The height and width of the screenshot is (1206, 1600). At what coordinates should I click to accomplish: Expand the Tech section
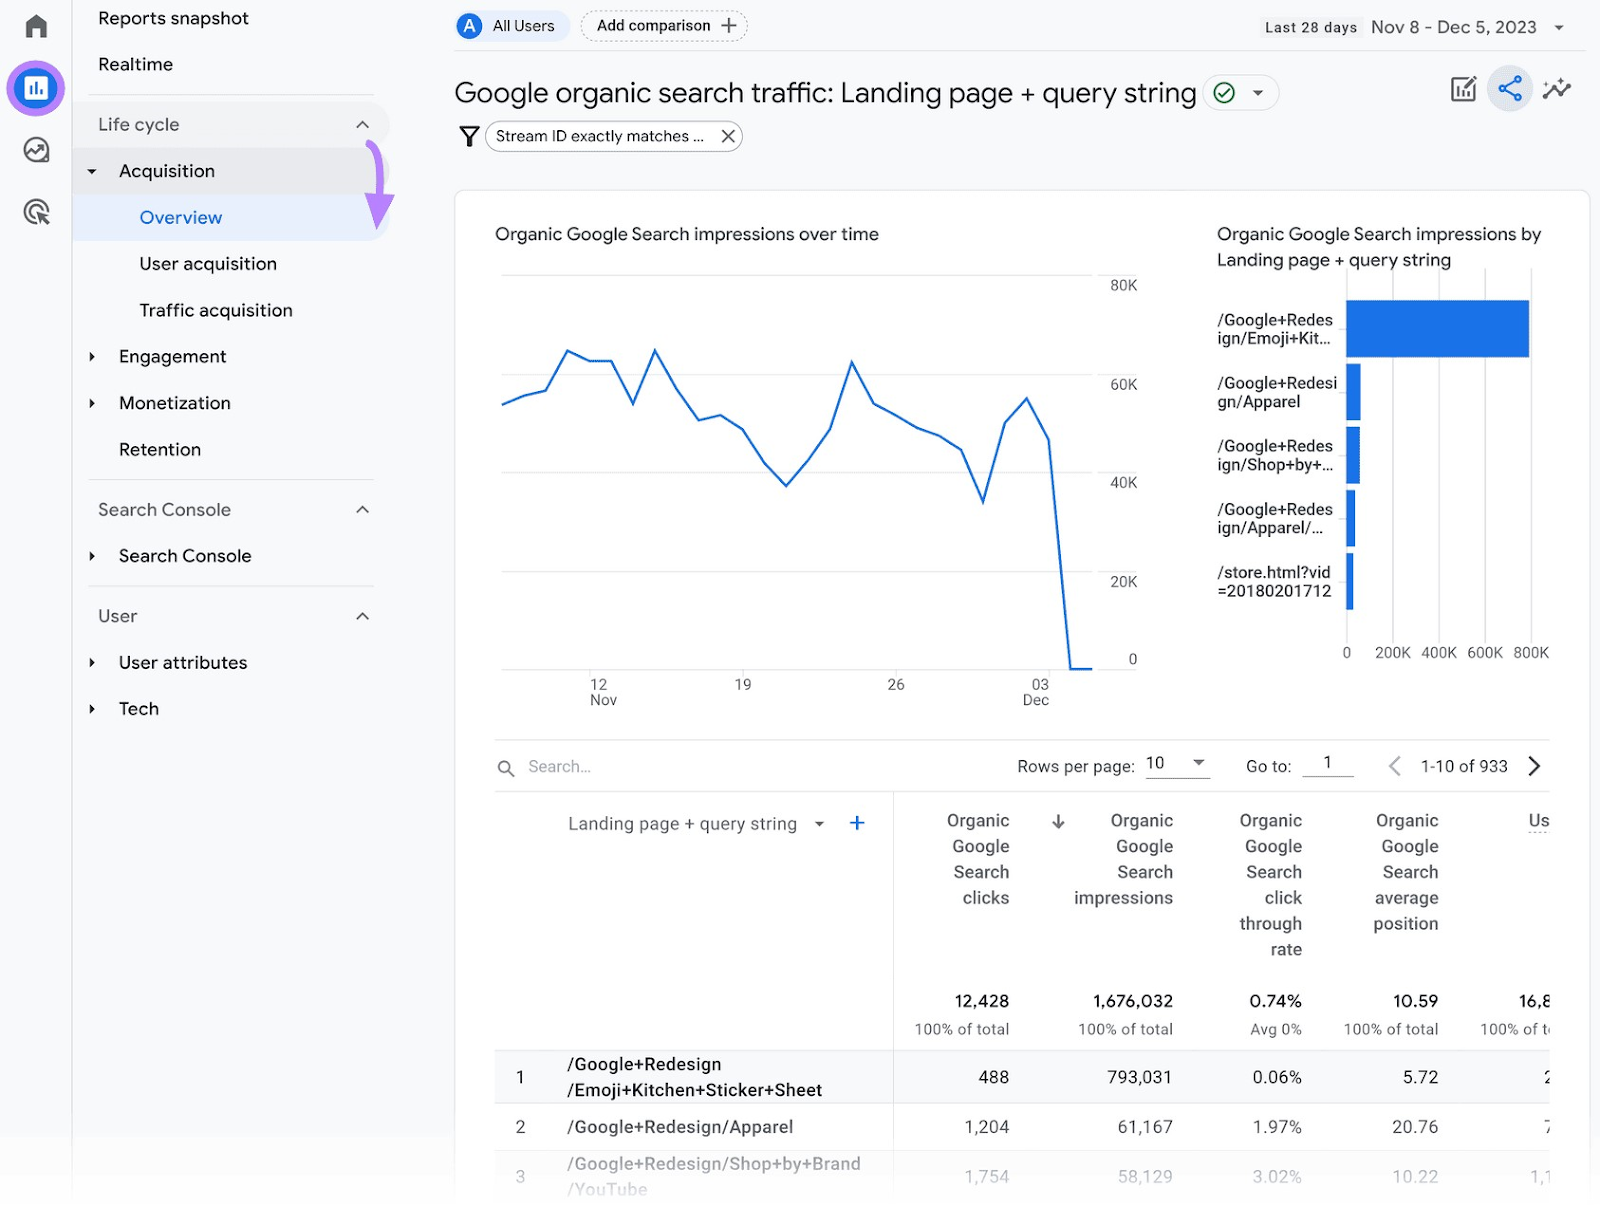click(92, 709)
